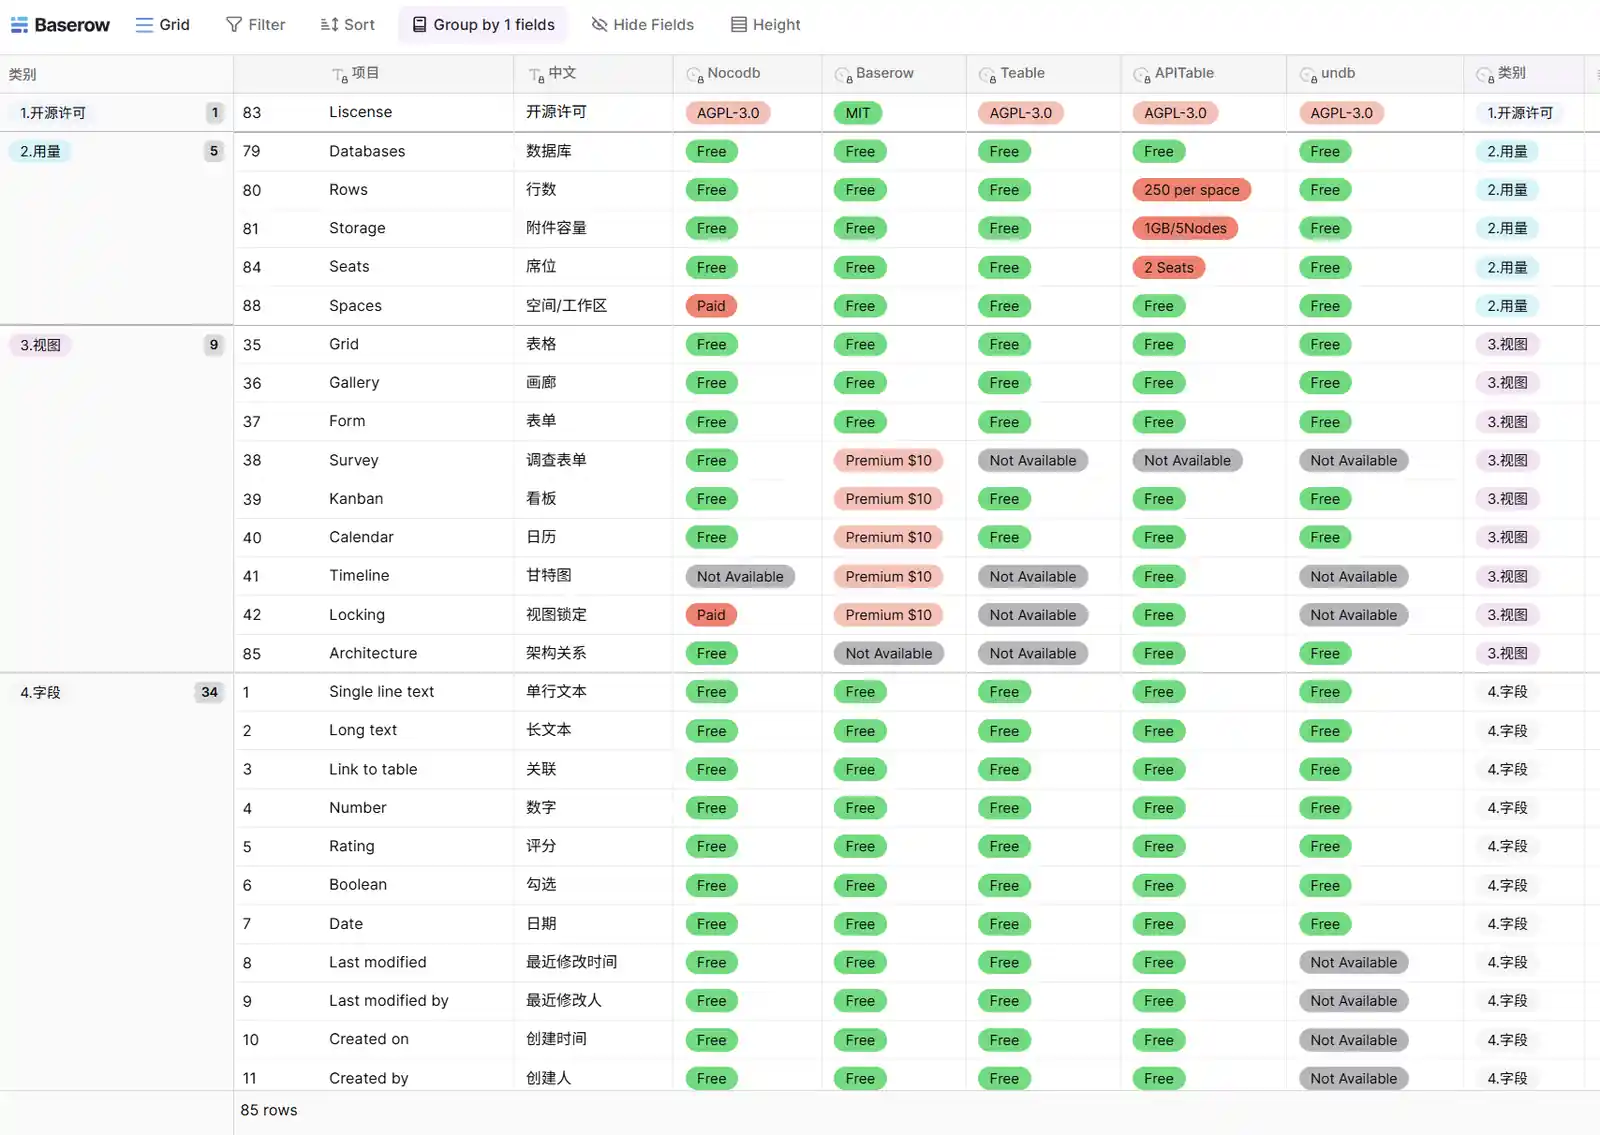
Task: Click the Paid tag in Spaces row
Action: 711,306
